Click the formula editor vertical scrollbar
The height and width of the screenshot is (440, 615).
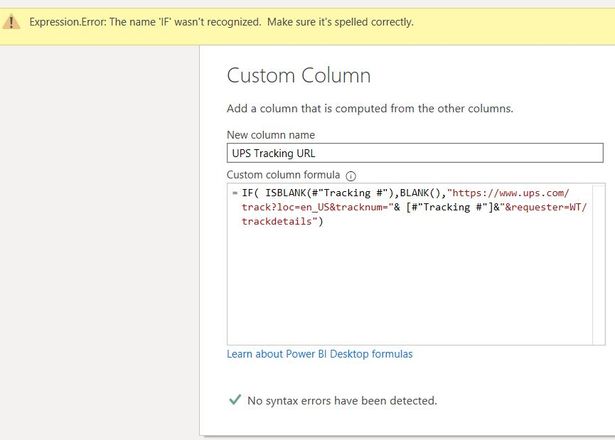(599, 264)
